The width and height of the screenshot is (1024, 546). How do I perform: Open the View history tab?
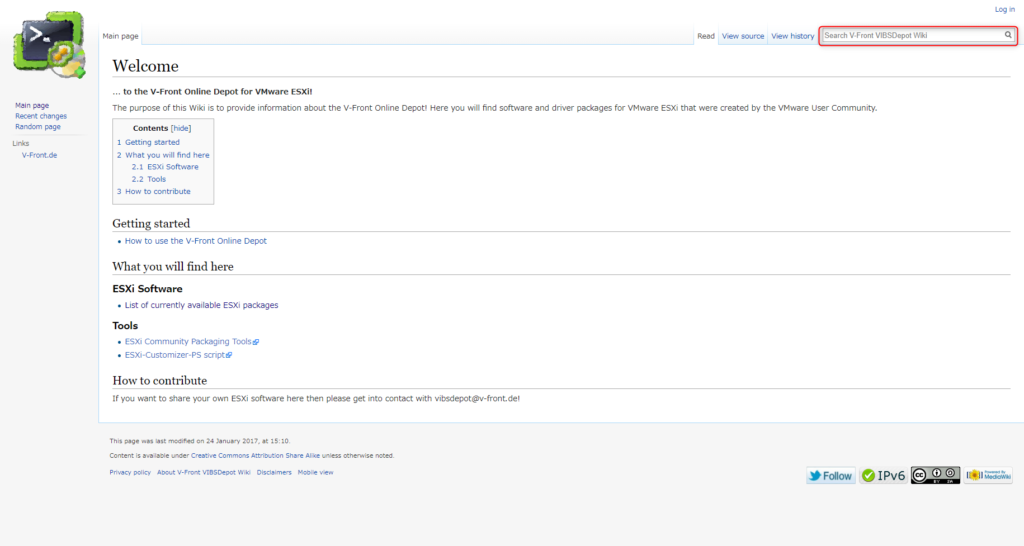click(792, 36)
